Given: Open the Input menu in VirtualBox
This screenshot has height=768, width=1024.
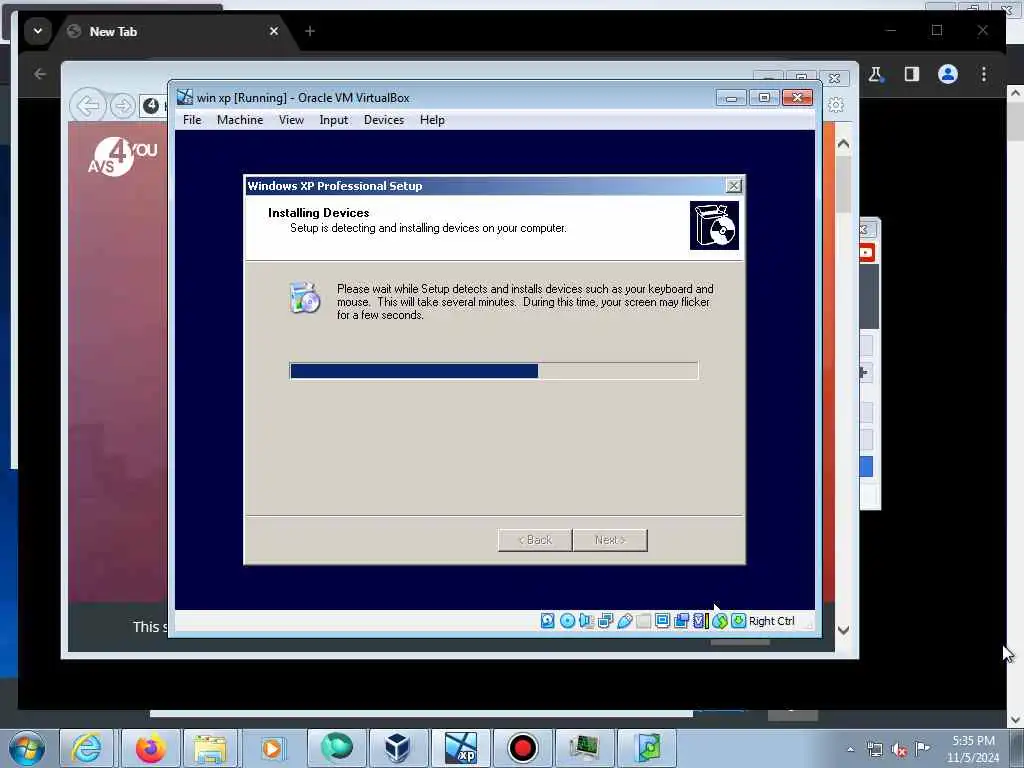Looking at the screenshot, I should [334, 120].
